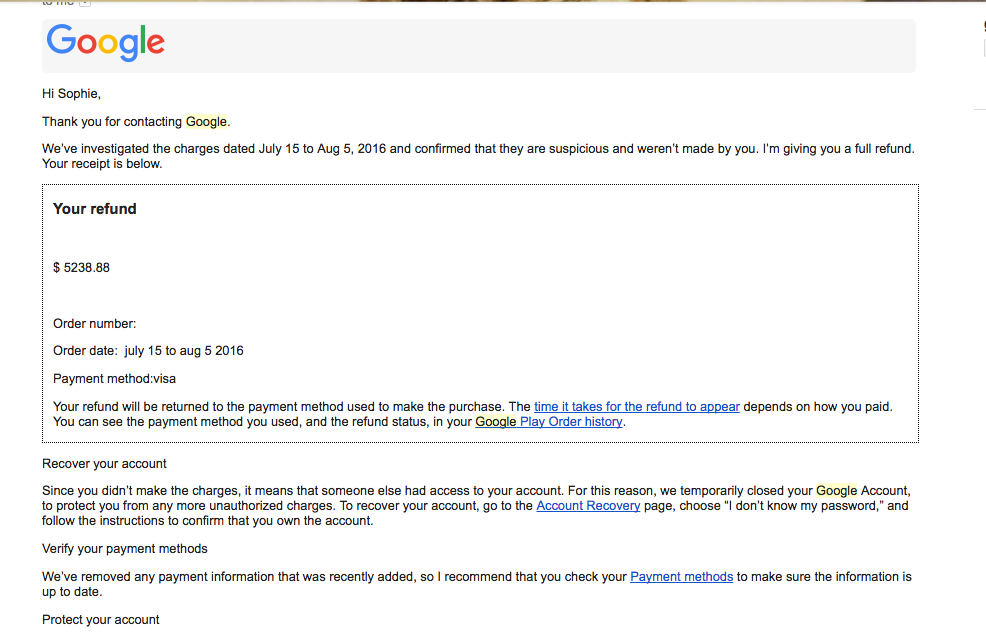986x638 pixels.
Task: Click the 'Hi Sophie,' greeting text
Action: tap(71, 94)
